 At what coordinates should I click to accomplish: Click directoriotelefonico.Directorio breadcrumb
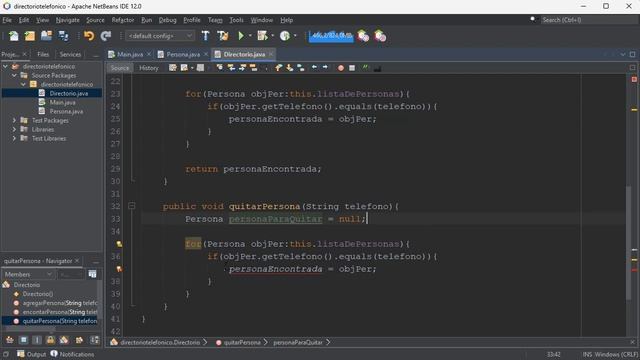tap(160, 342)
